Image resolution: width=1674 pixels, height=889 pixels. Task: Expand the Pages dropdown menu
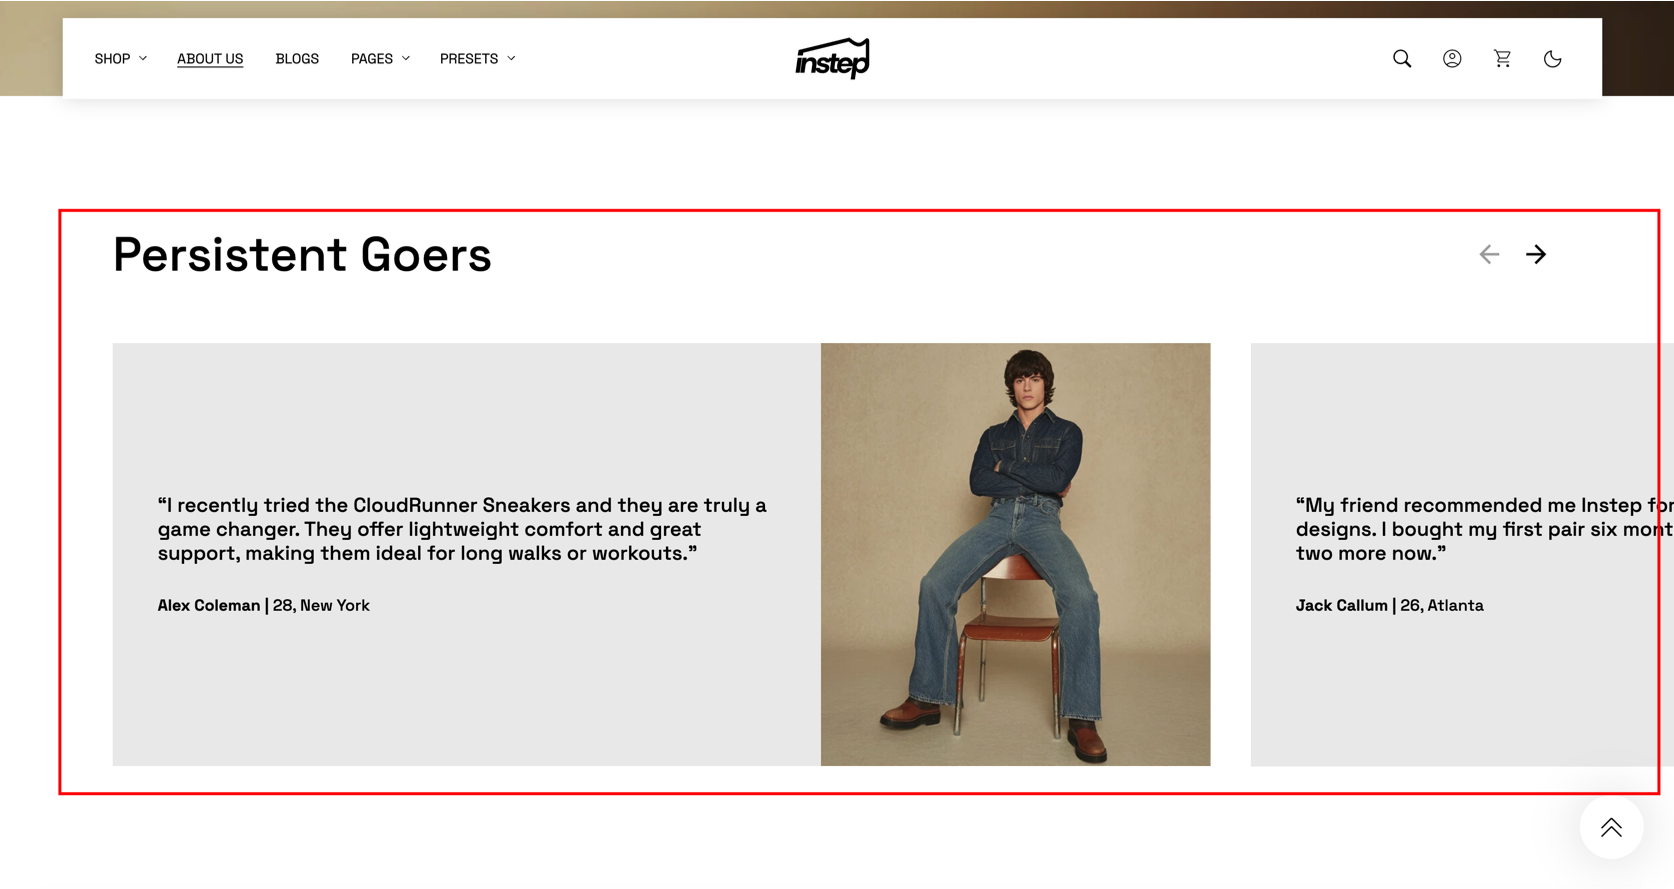380,59
